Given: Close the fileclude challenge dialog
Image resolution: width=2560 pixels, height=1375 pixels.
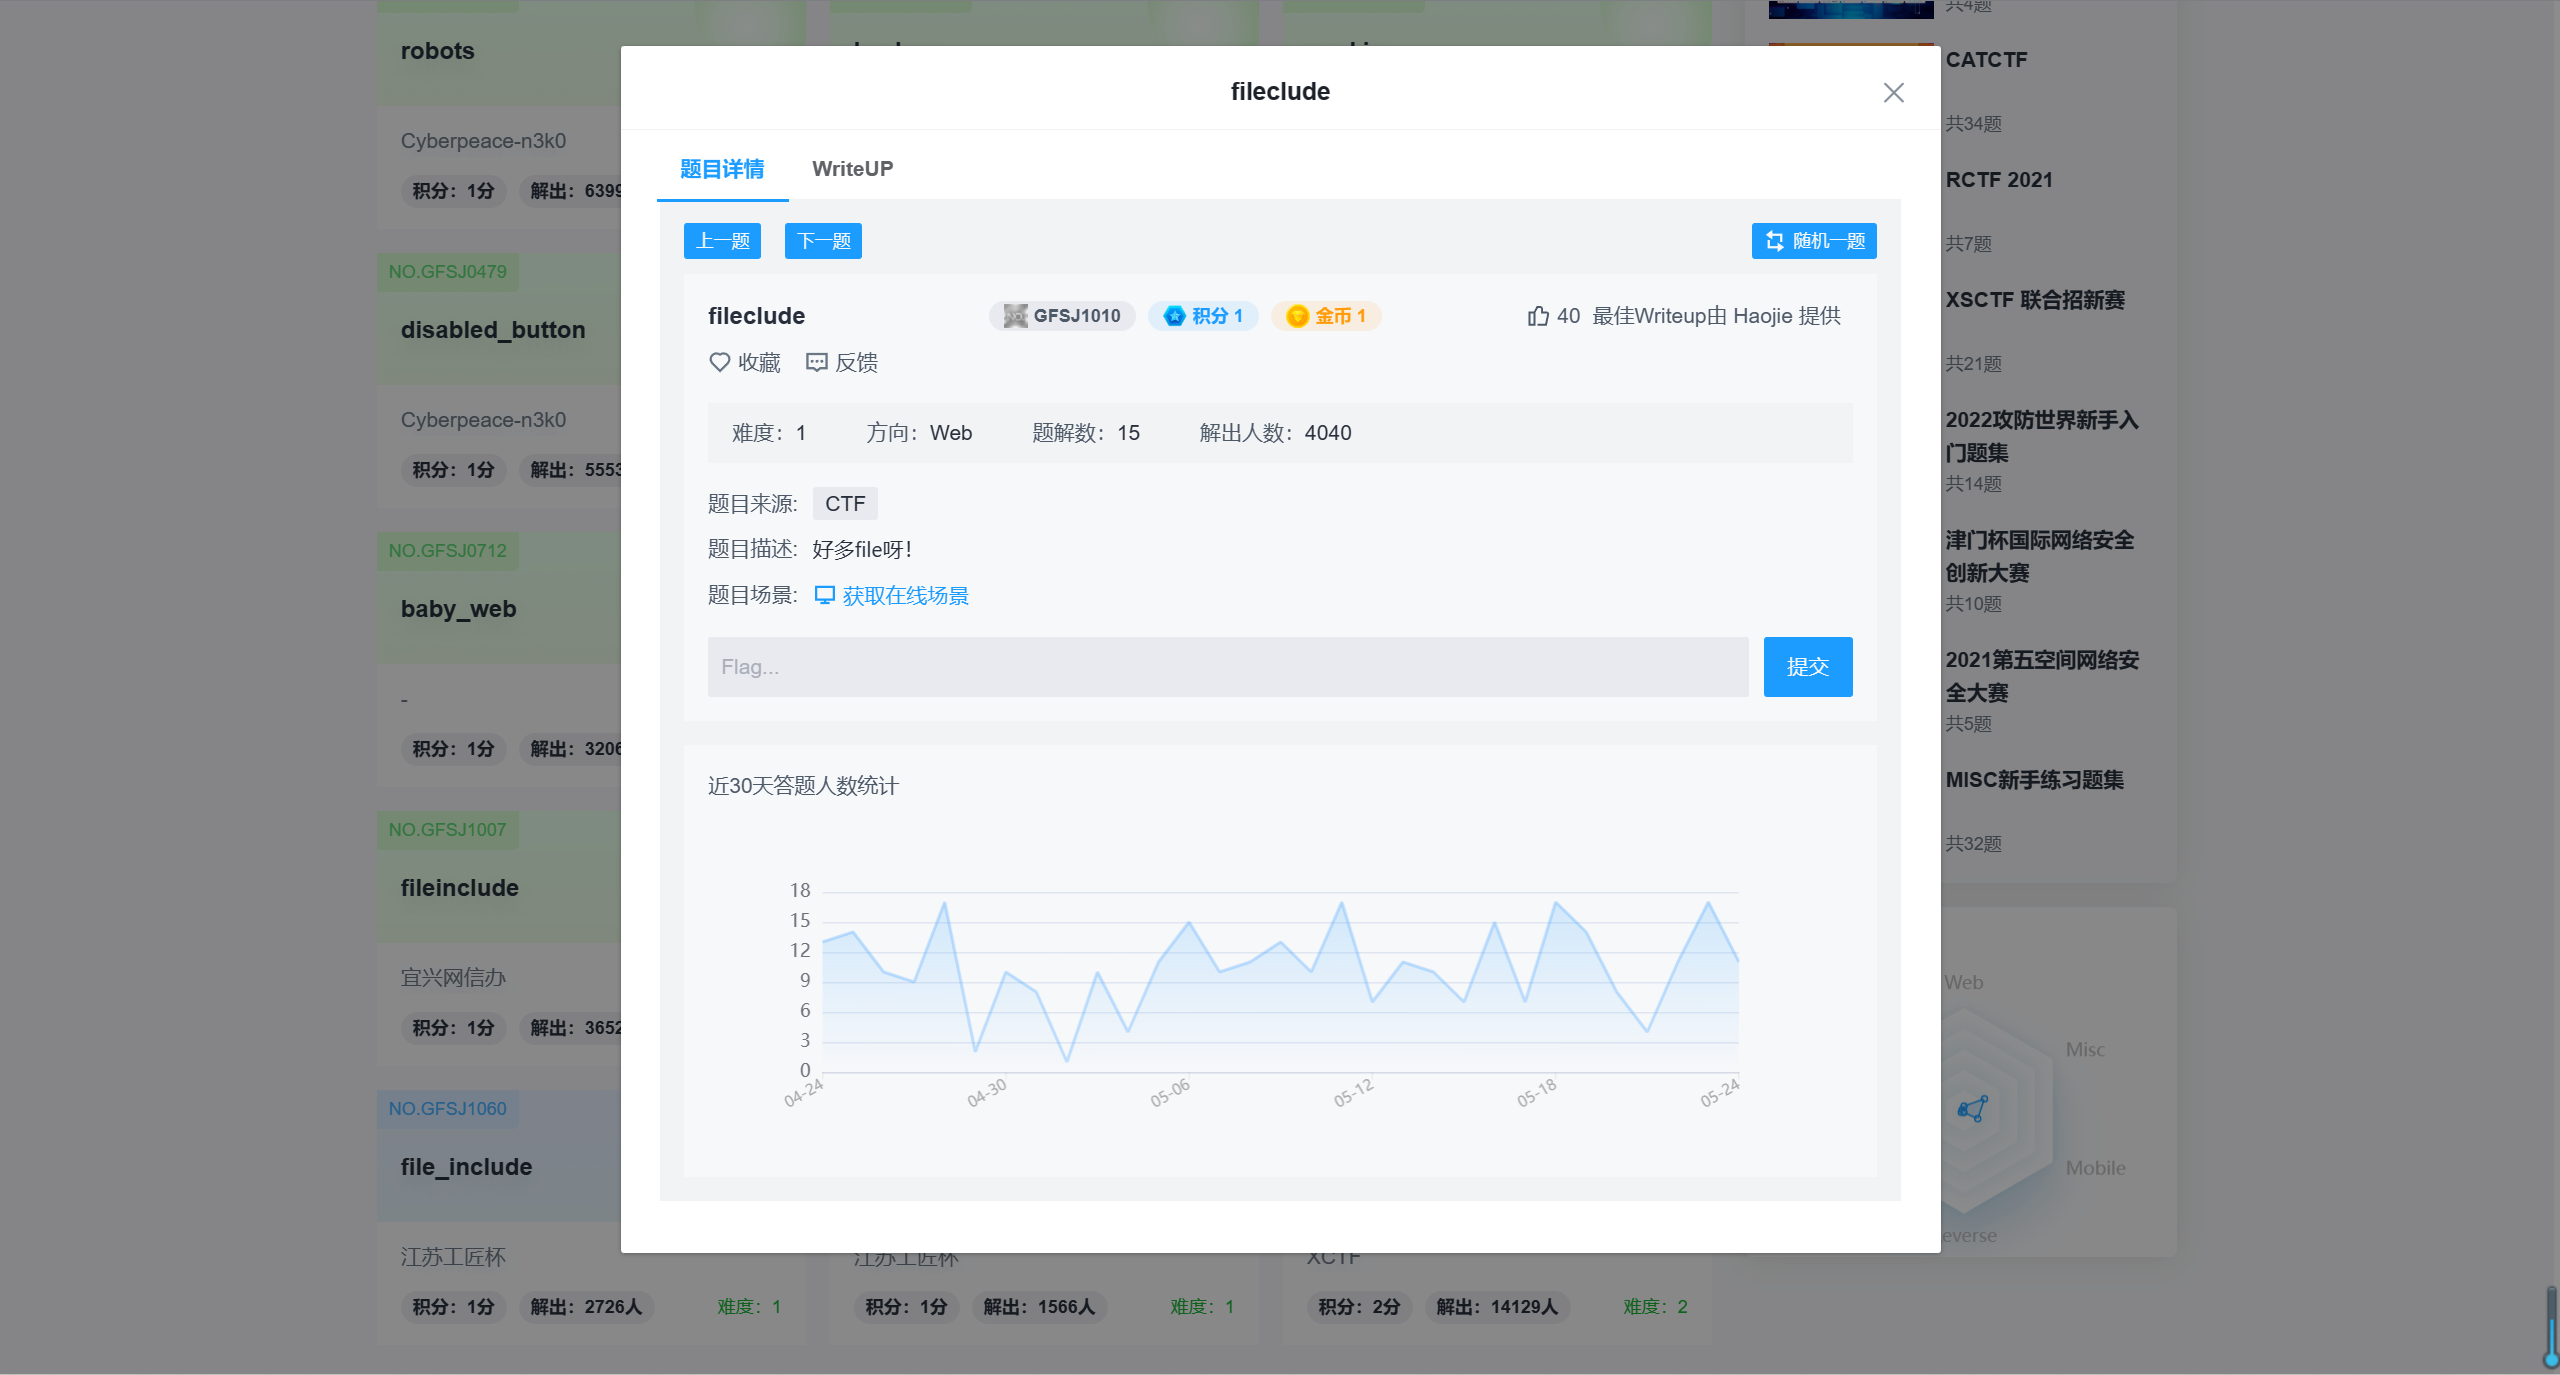Looking at the screenshot, I should click(x=1893, y=92).
